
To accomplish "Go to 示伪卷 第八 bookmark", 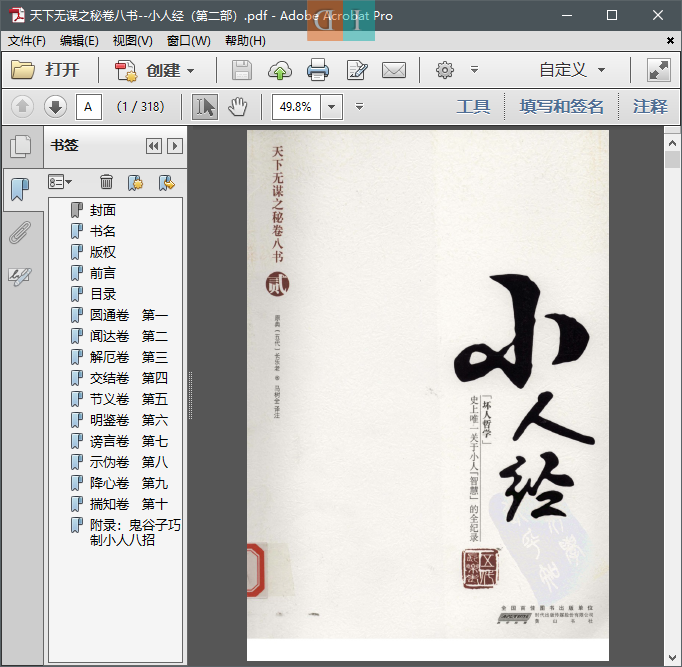I will click(x=129, y=462).
